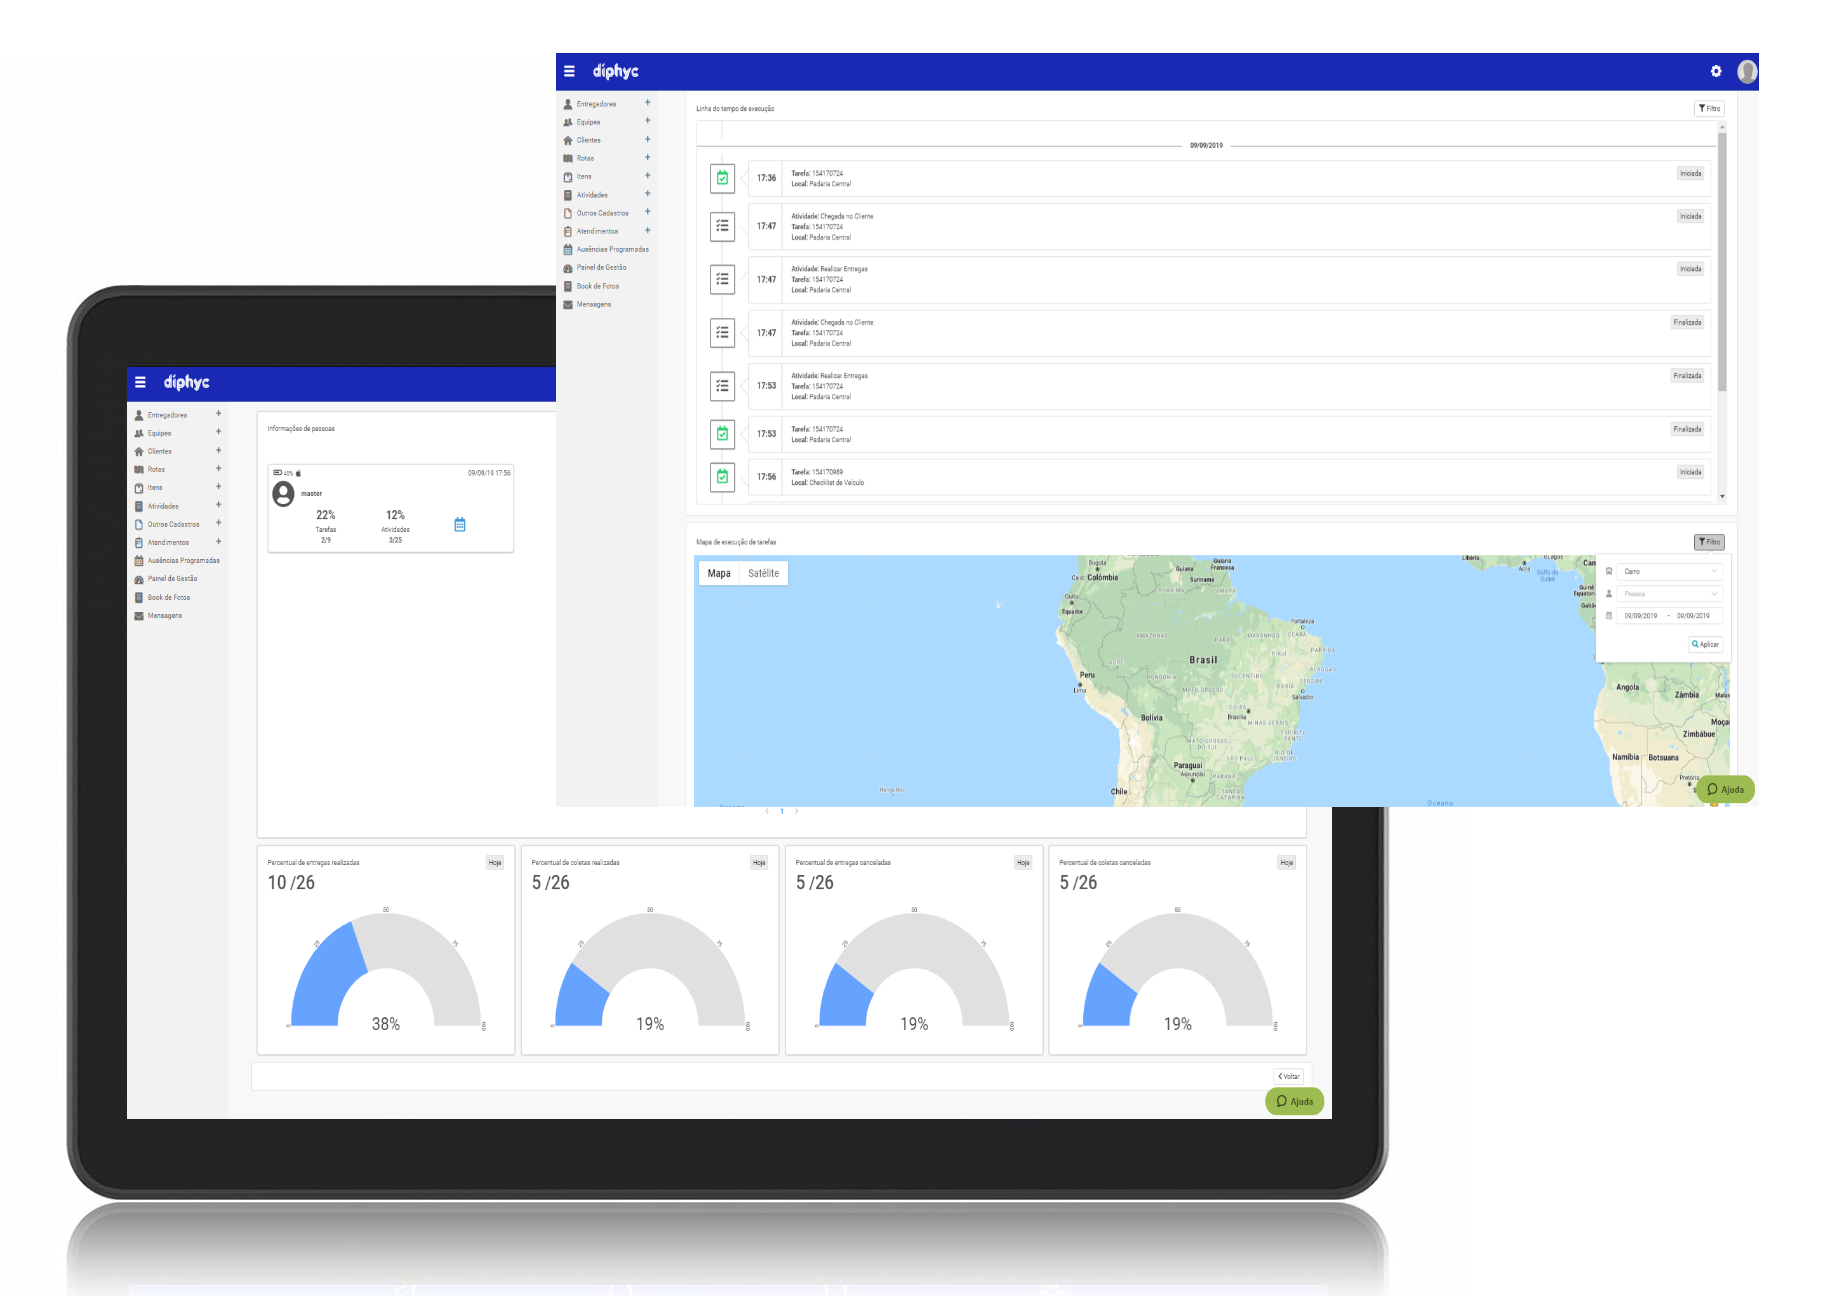This screenshot has width=1822, height=1296.
Task: Click Ajuda button on tablet dashboard
Action: tap(1295, 1101)
